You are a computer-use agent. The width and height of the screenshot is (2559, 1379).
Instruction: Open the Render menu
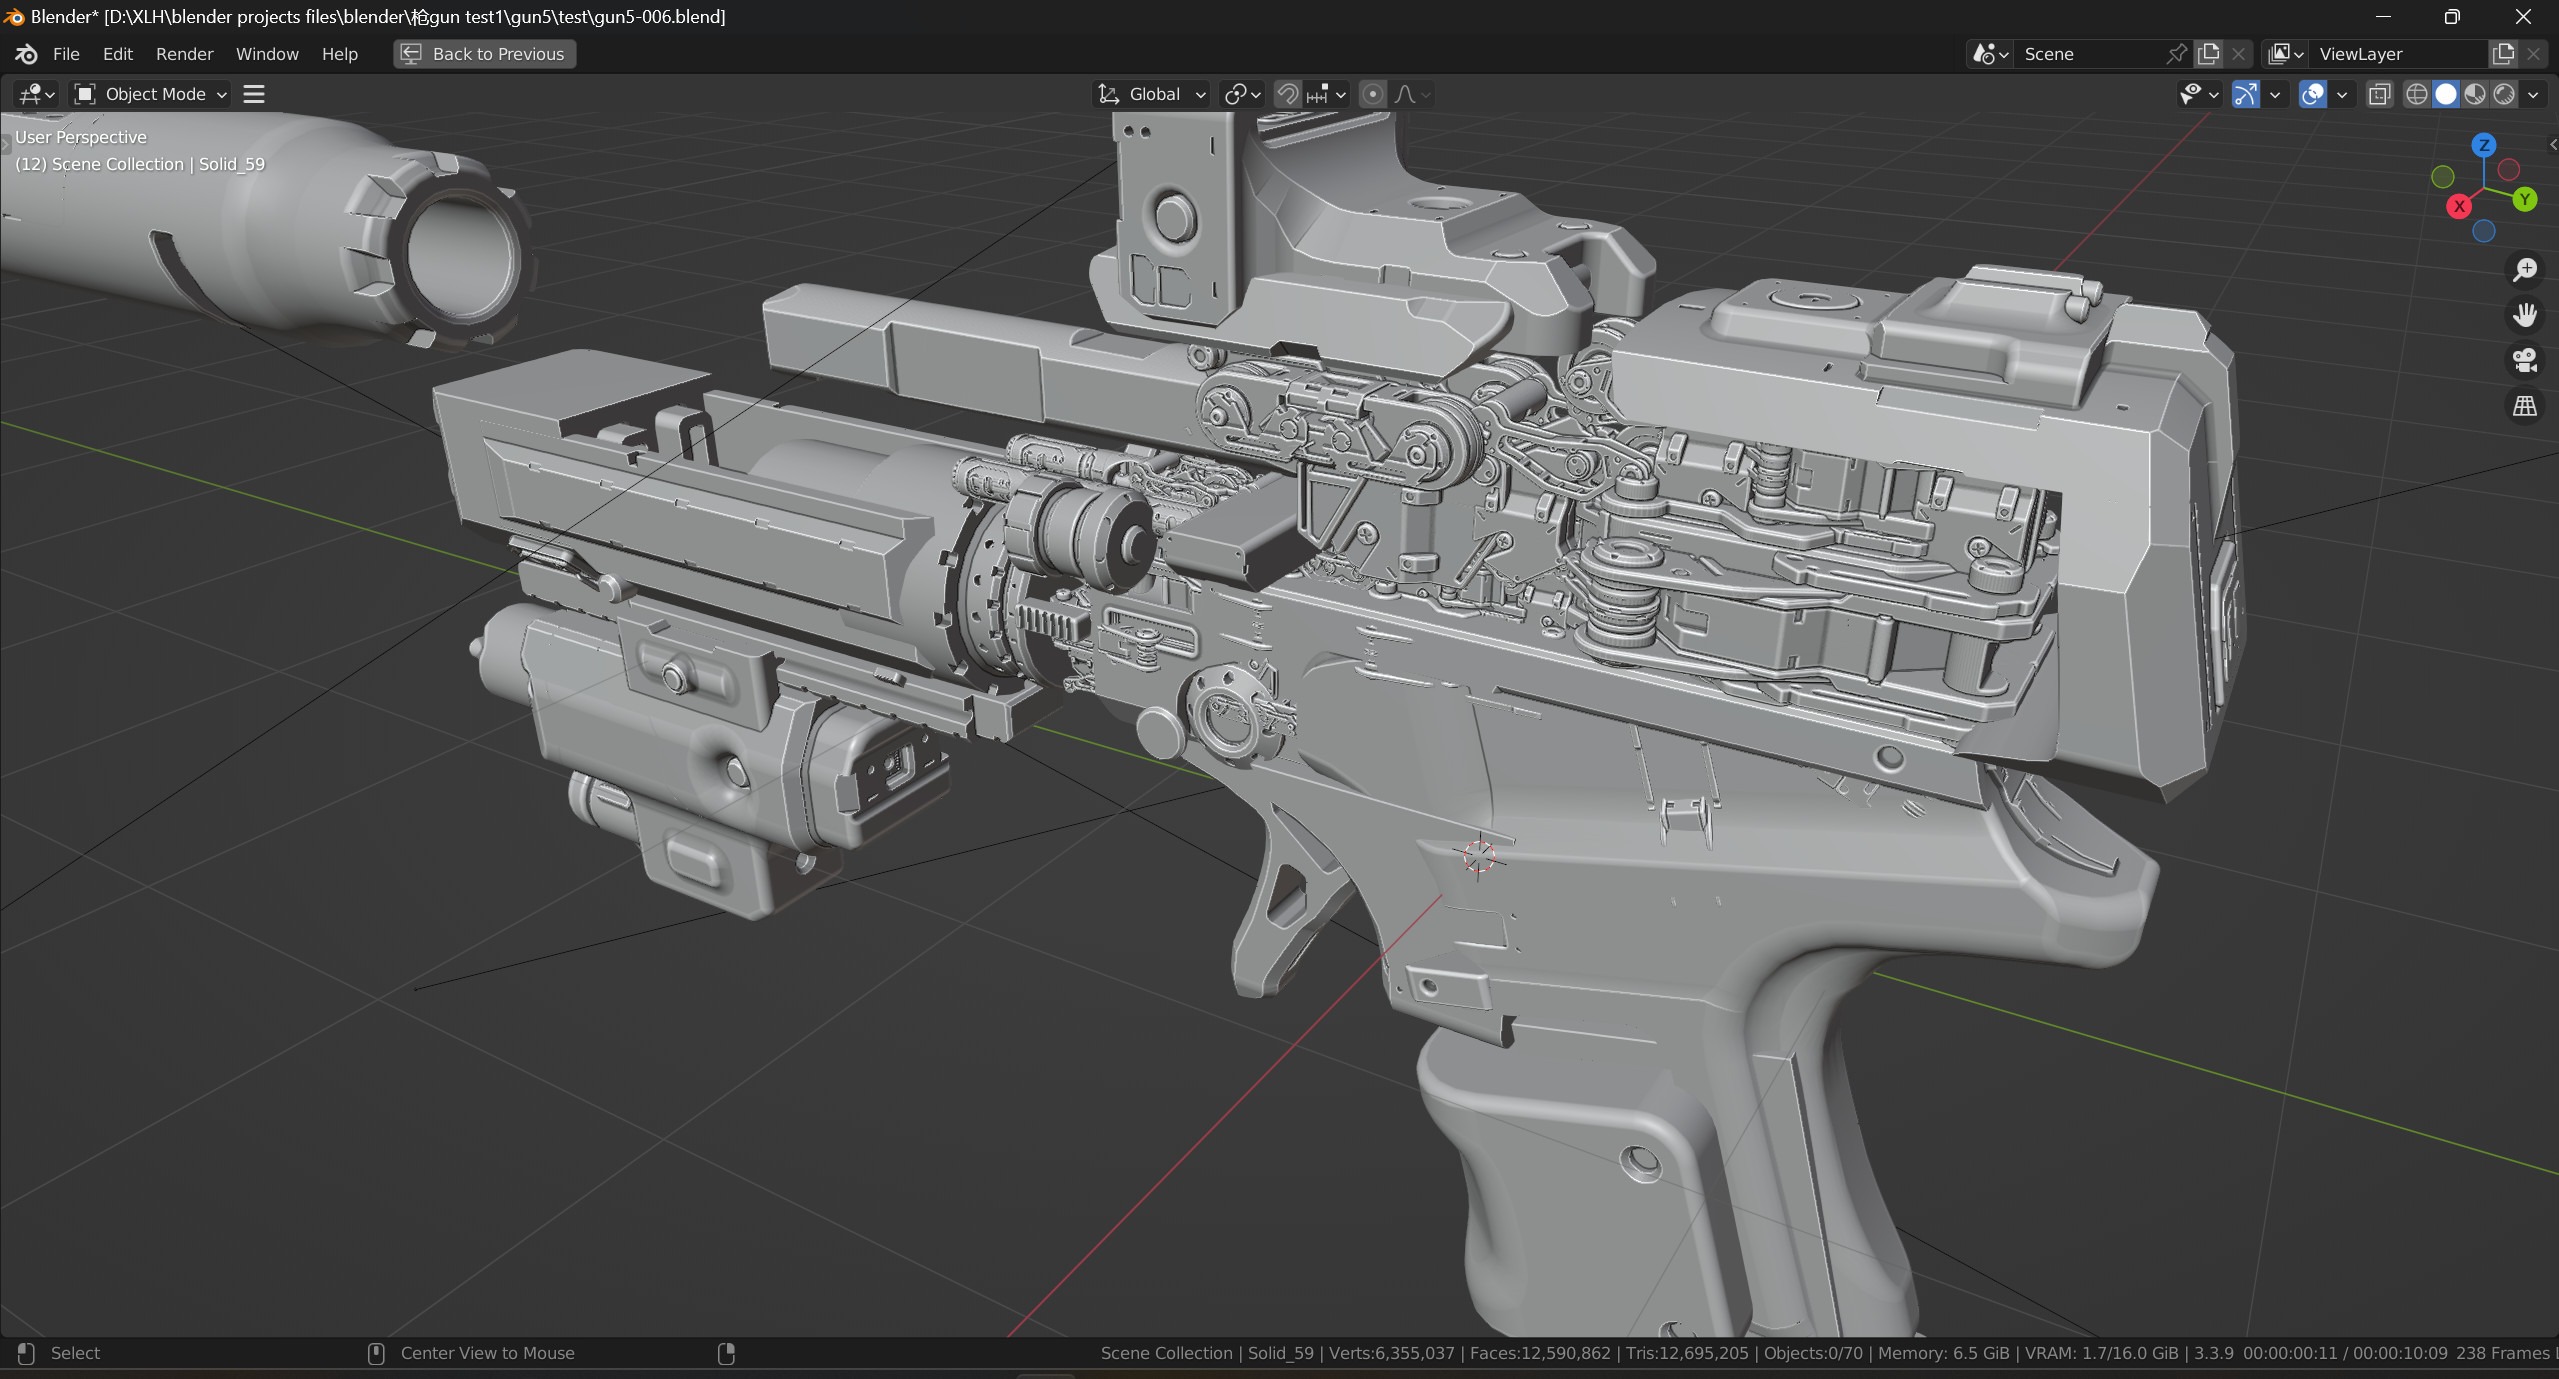pos(184,54)
